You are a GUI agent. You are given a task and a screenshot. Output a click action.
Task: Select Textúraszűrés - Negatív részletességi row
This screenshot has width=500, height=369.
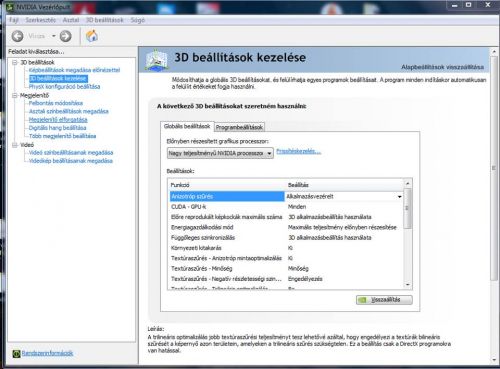pyautogui.click(x=286, y=279)
